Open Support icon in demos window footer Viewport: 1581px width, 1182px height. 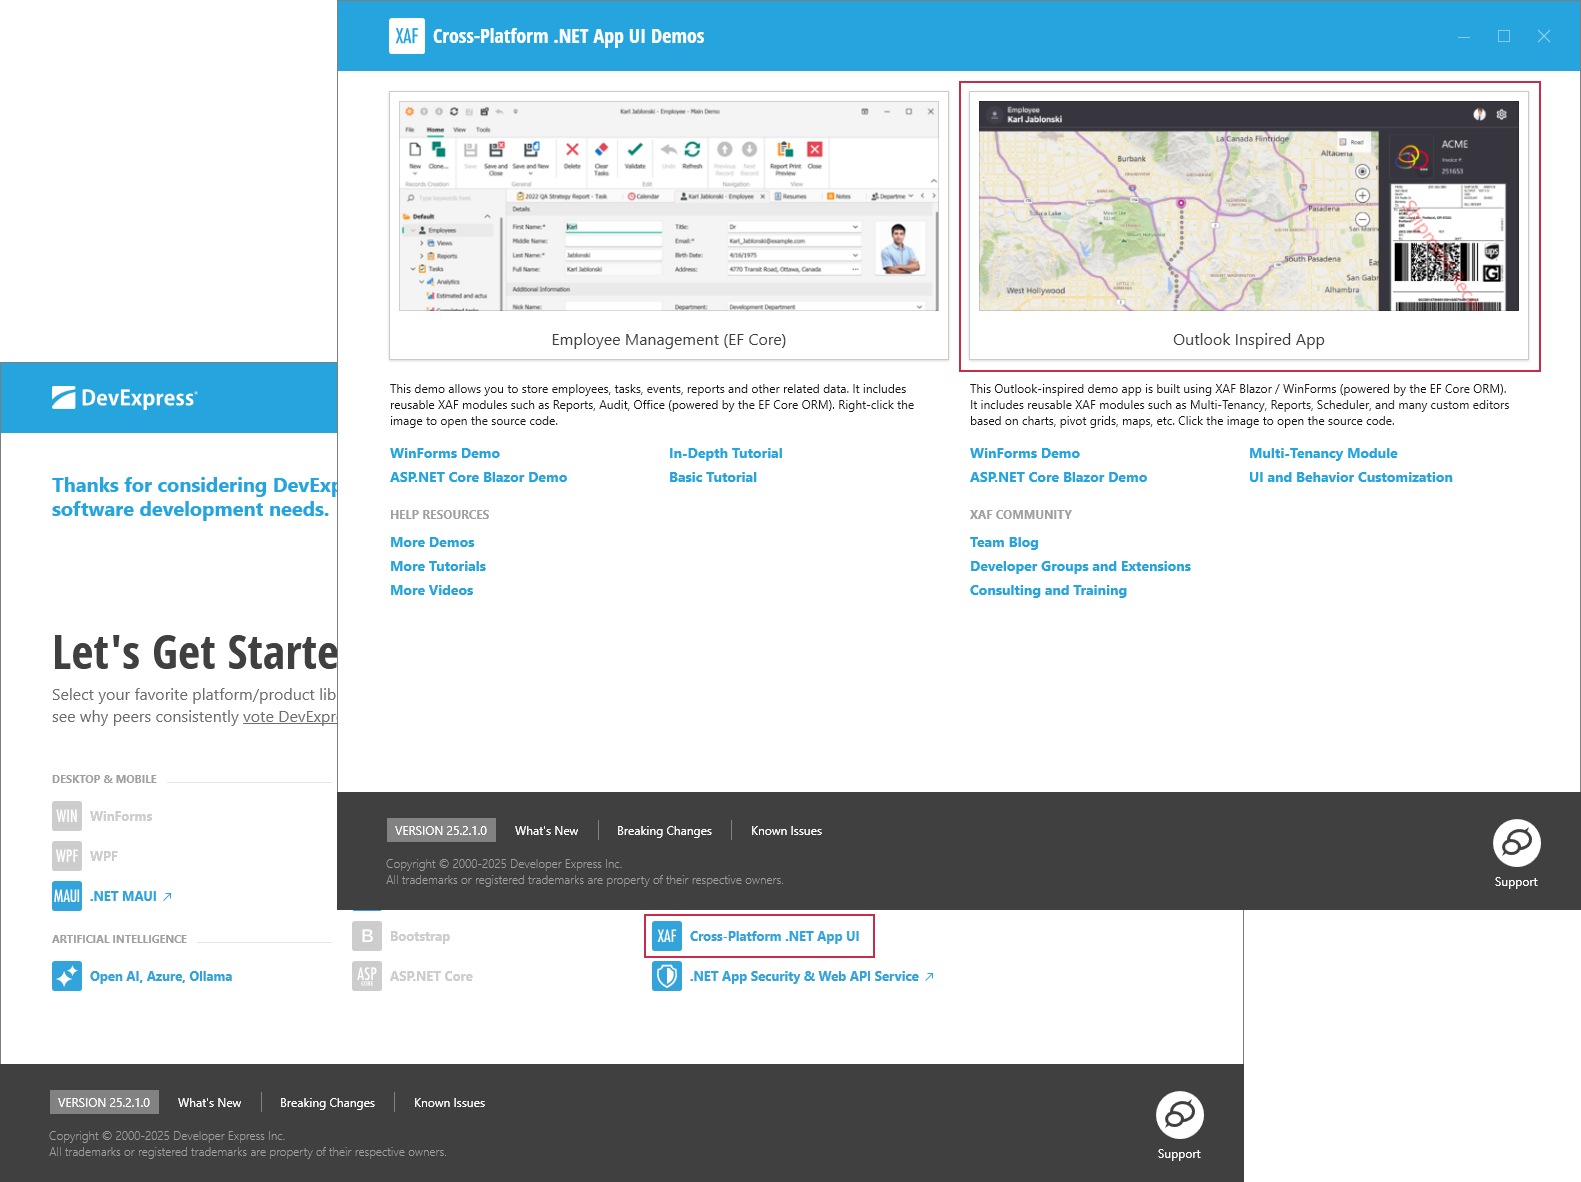(x=1516, y=843)
